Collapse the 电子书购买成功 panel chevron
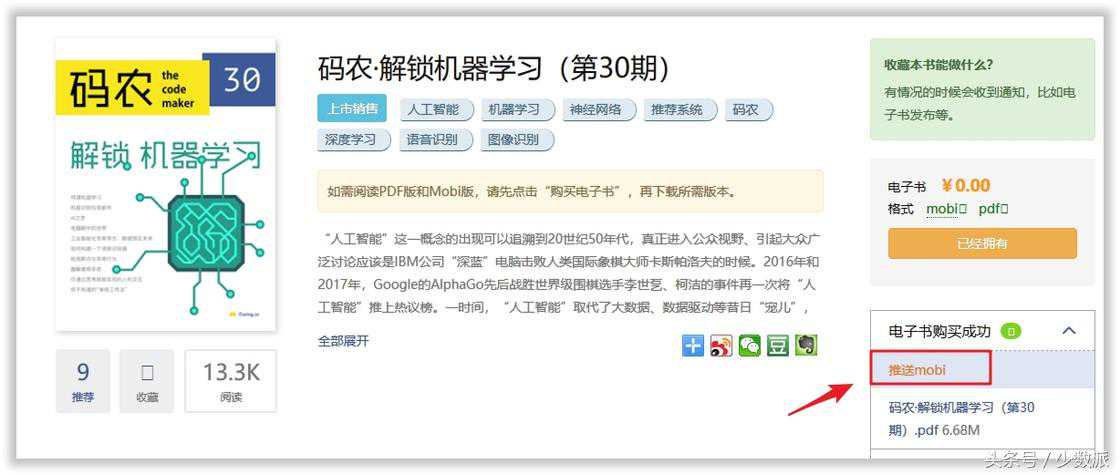 click(x=1069, y=331)
